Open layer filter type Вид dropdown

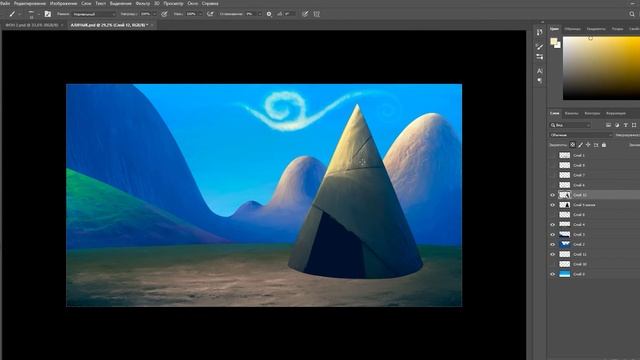point(569,125)
